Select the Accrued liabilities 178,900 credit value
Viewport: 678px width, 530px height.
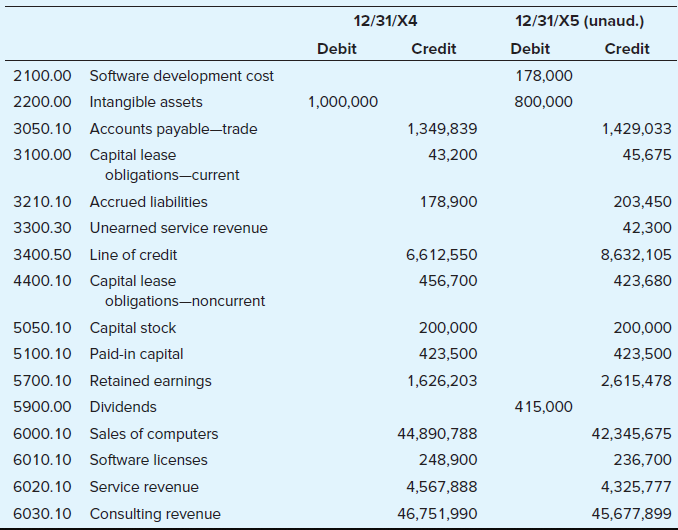pyautogui.click(x=449, y=202)
